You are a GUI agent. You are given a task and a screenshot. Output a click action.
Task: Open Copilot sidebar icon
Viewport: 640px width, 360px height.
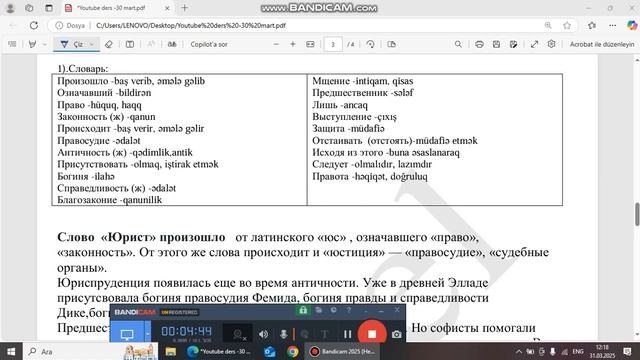632,25
